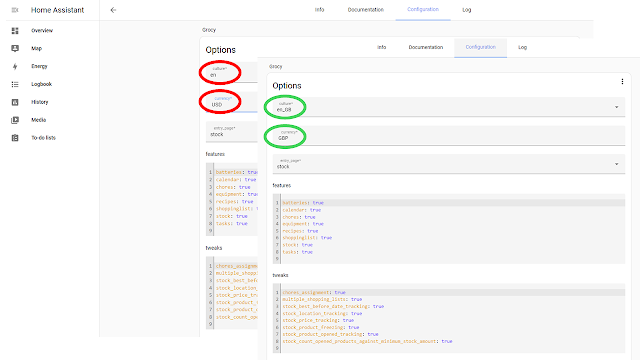Screen dimensions: 640x360
Task: Open Info tab in the front panel
Action: [x=382, y=47]
